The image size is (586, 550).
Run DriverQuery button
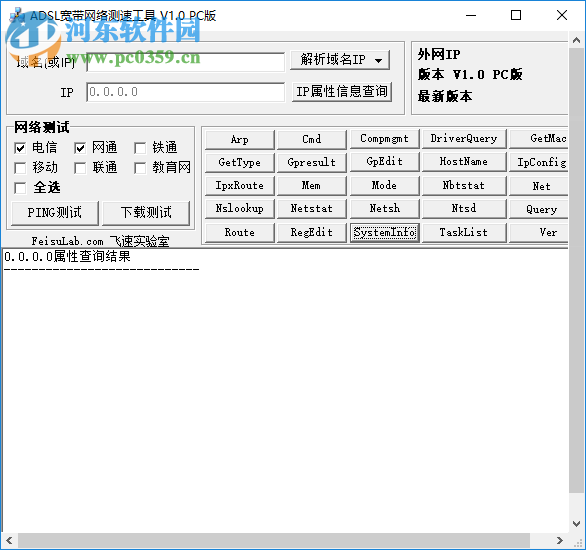pyautogui.click(x=464, y=139)
